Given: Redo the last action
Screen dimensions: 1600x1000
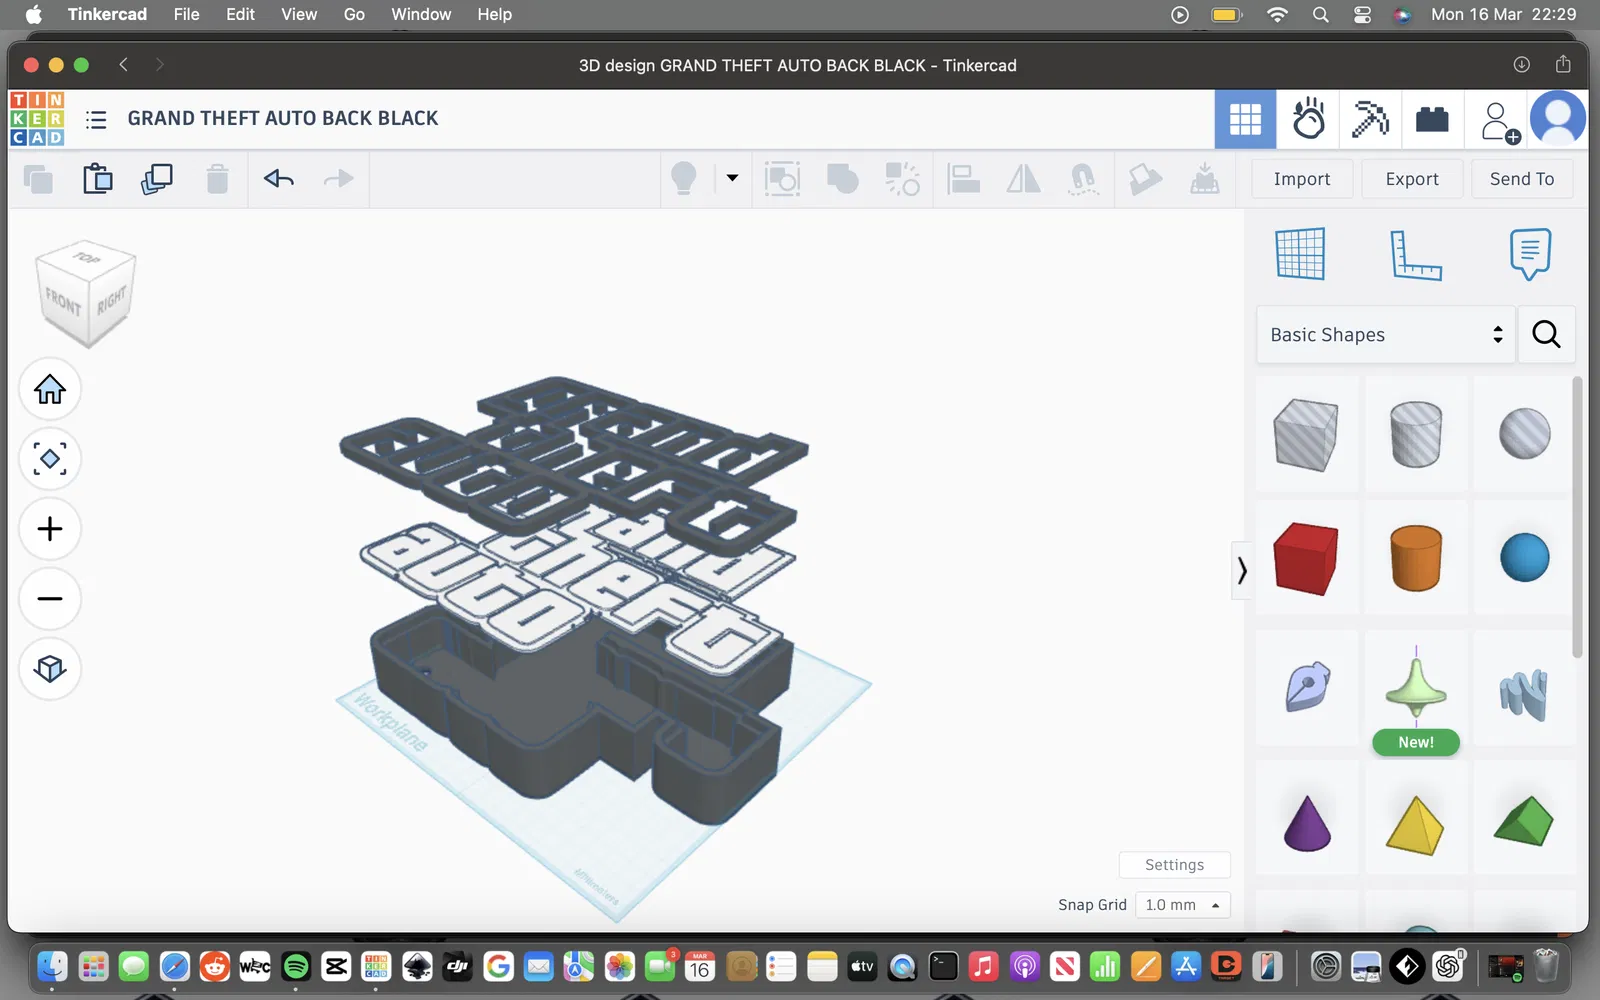Looking at the screenshot, I should pos(339,179).
